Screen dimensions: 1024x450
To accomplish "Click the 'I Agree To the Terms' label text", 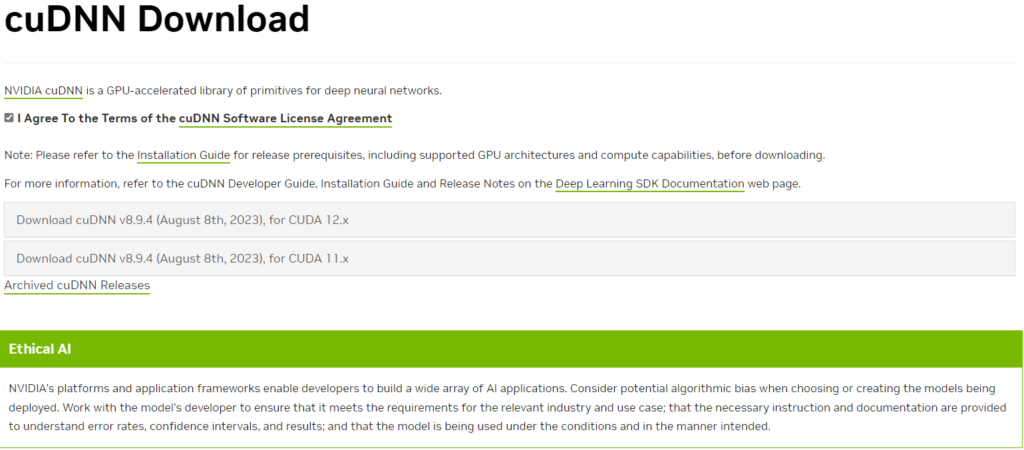I will (96, 119).
